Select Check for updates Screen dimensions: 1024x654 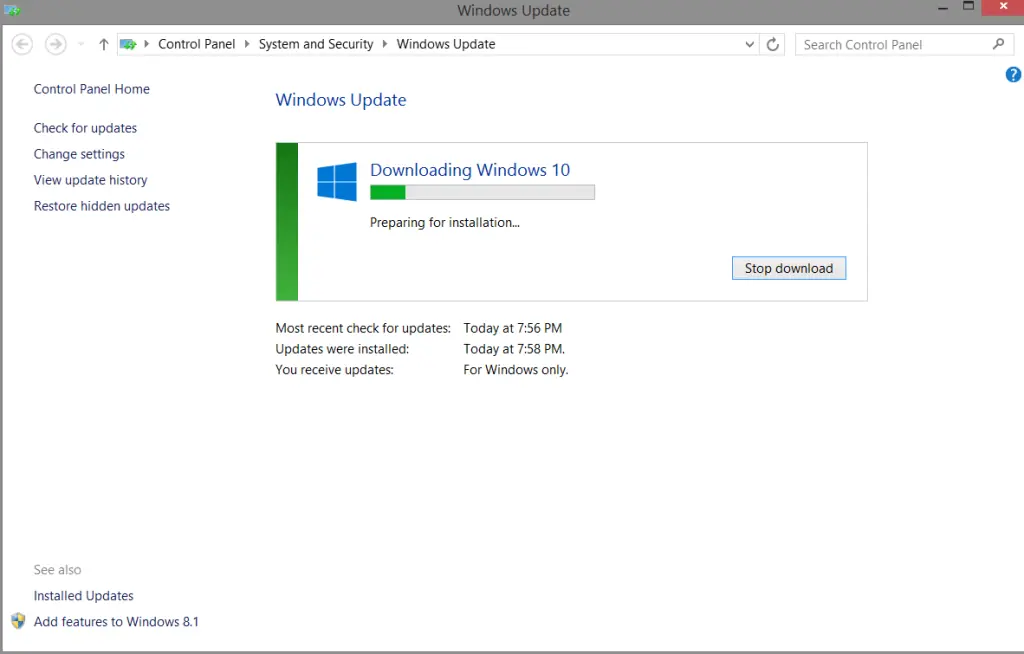click(x=86, y=128)
